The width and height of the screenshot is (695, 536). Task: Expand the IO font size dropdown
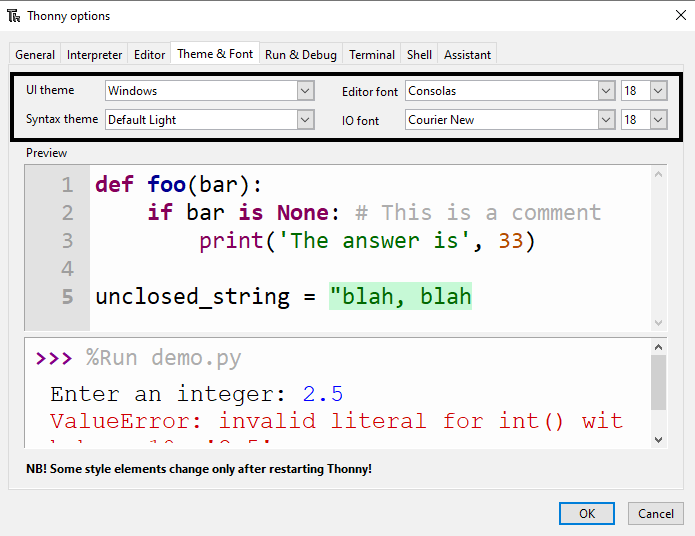(657, 120)
